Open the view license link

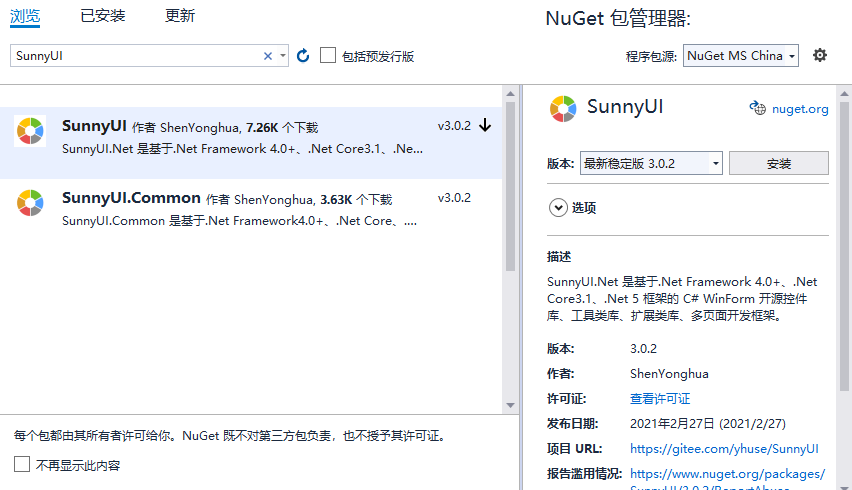(660, 399)
